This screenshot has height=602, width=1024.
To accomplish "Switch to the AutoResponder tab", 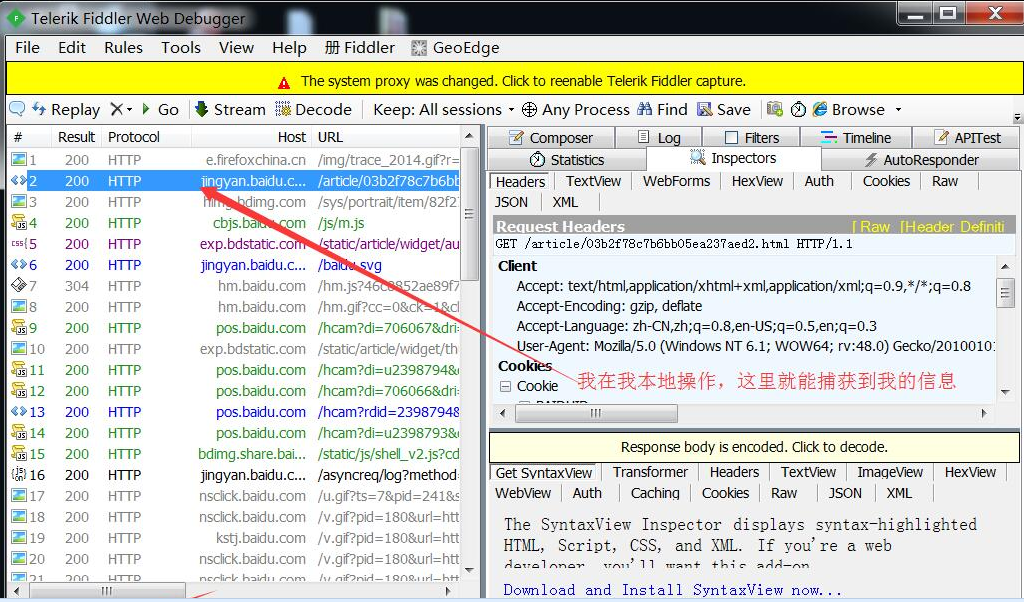I will point(921,160).
